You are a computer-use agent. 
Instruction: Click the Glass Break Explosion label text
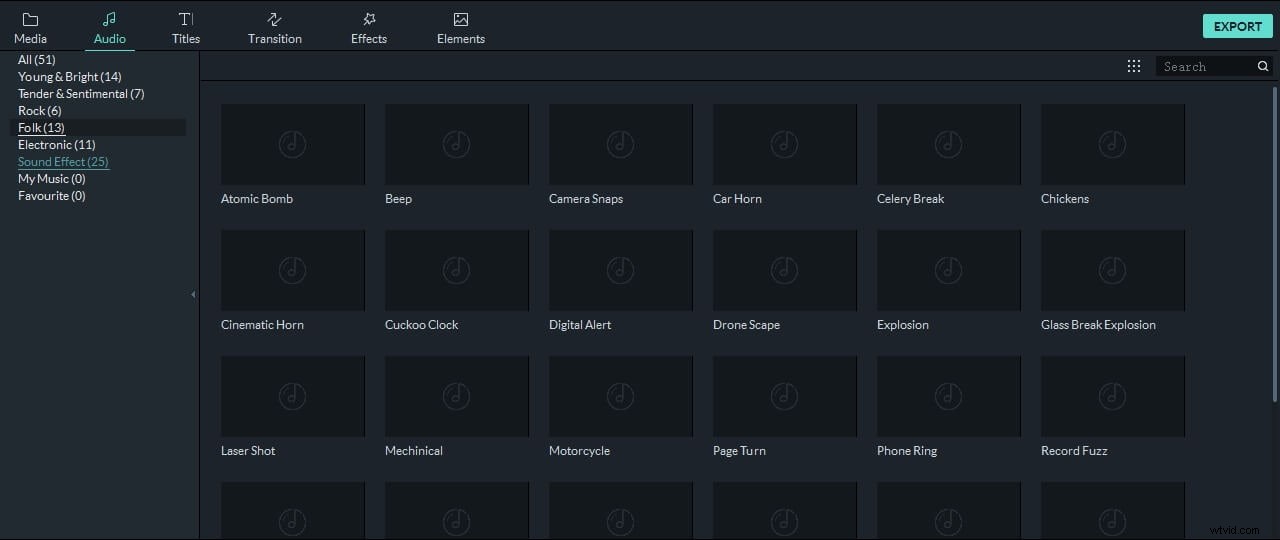[x=1098, y=325]
